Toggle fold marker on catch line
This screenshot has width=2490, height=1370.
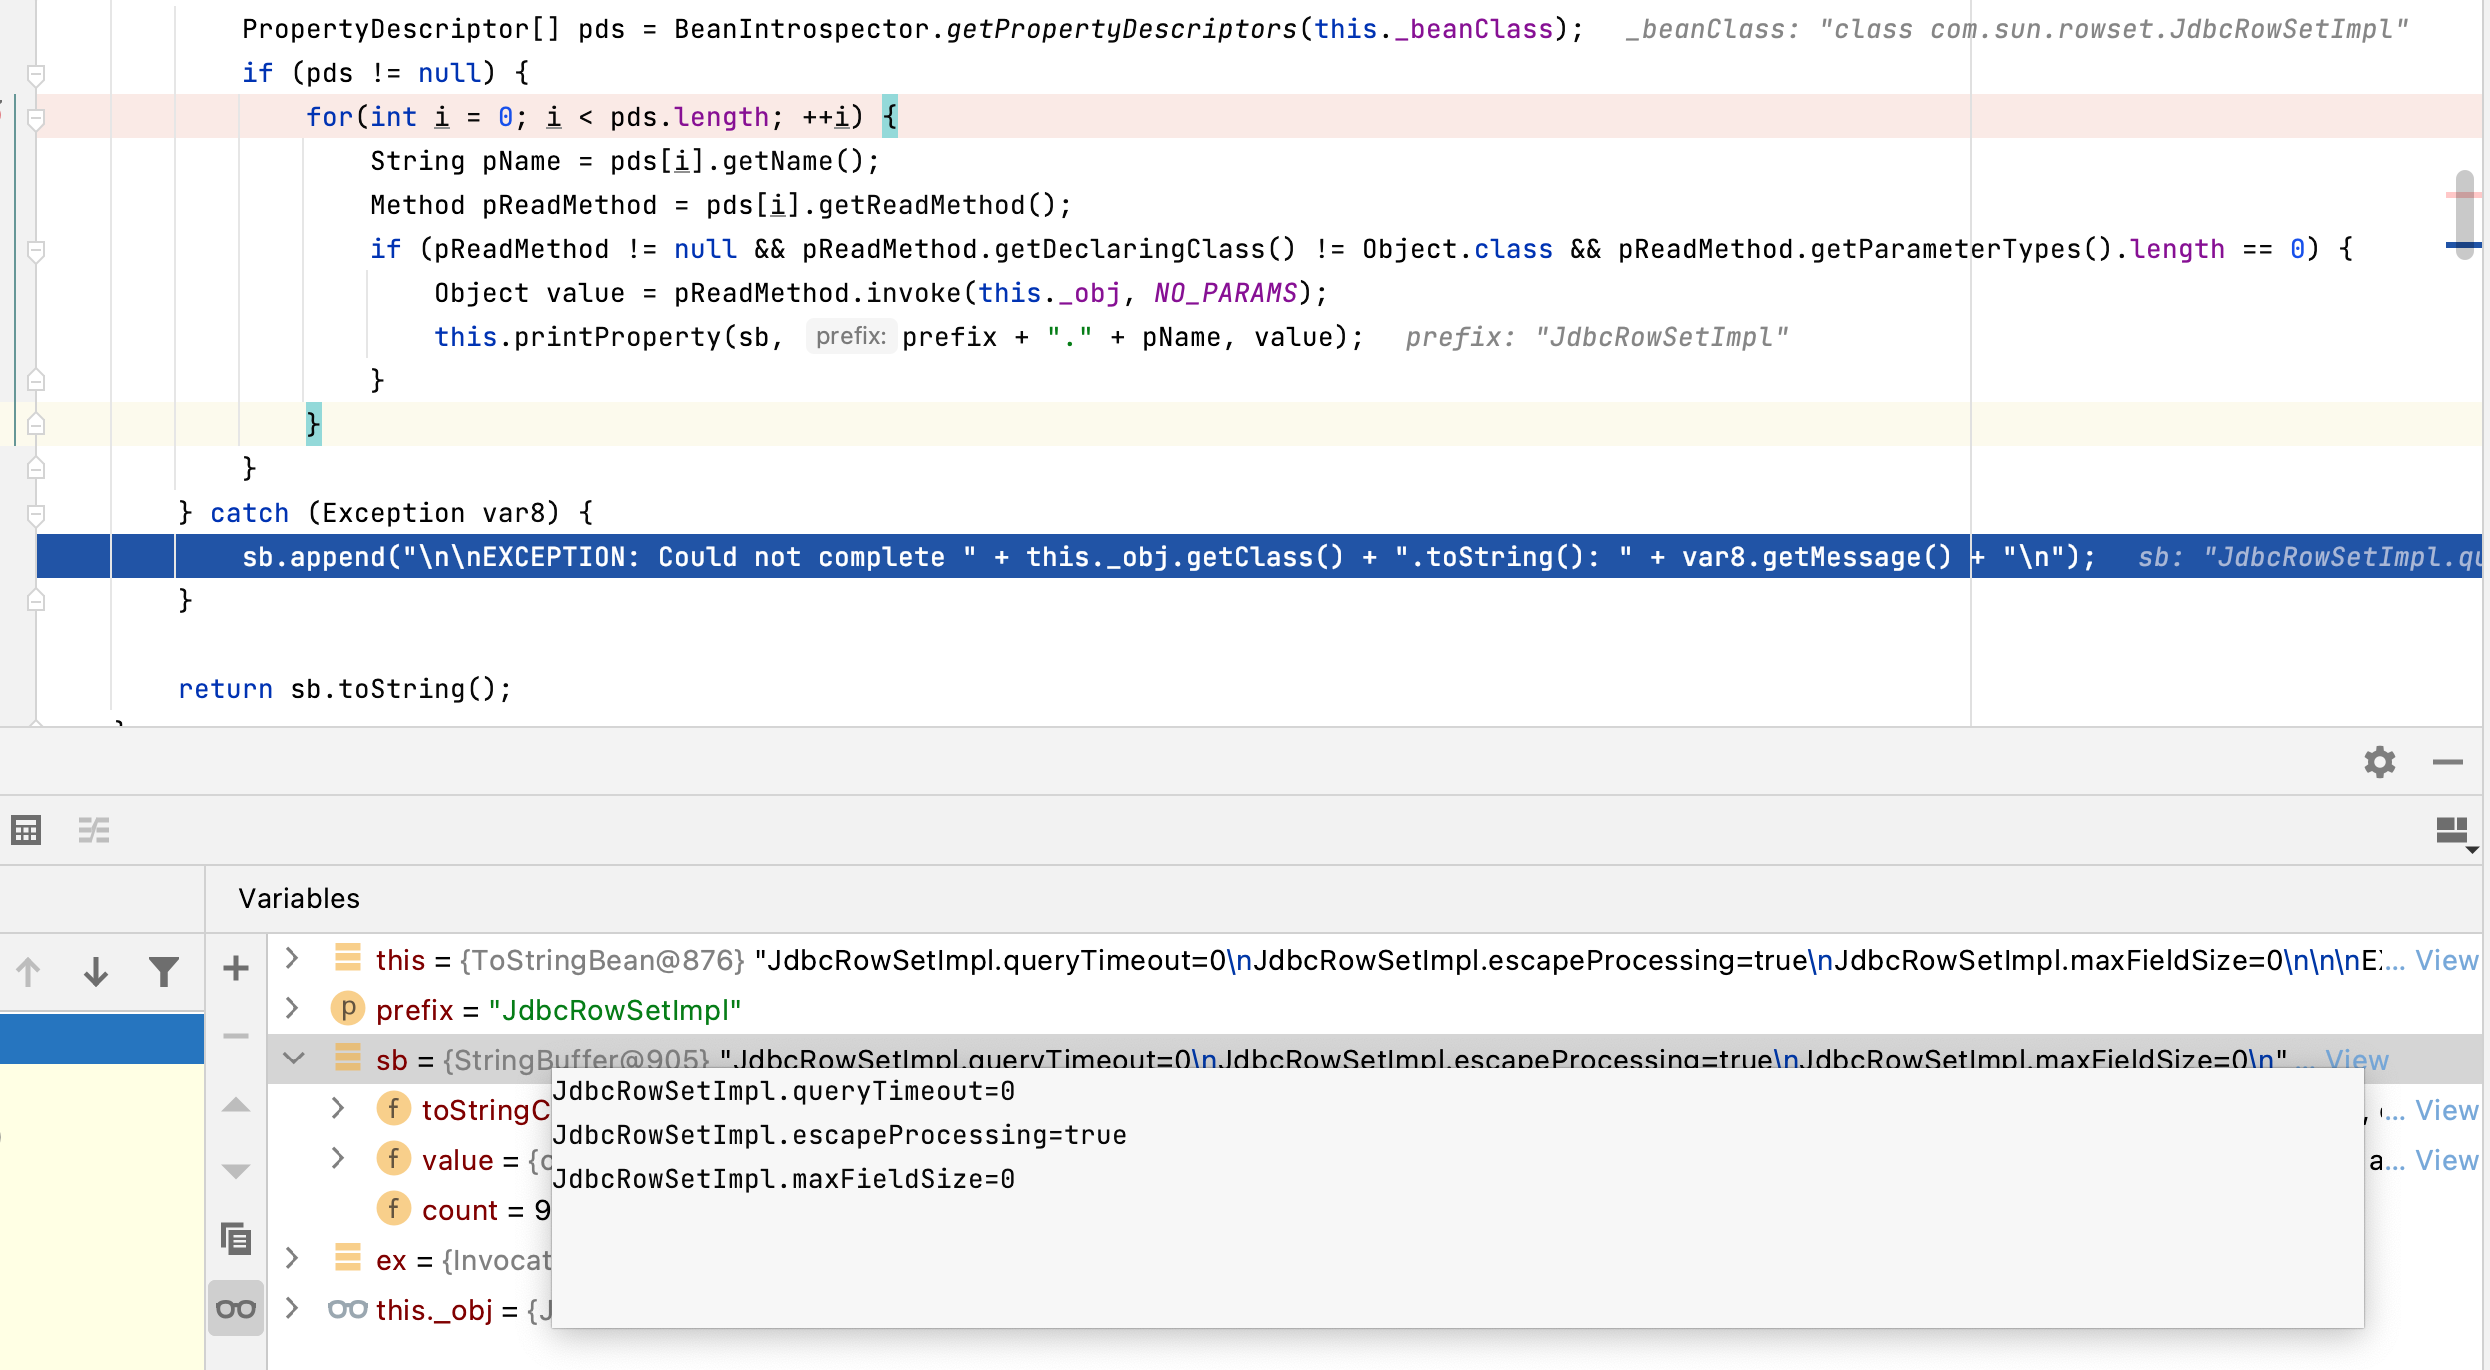(x=36, y=514)
